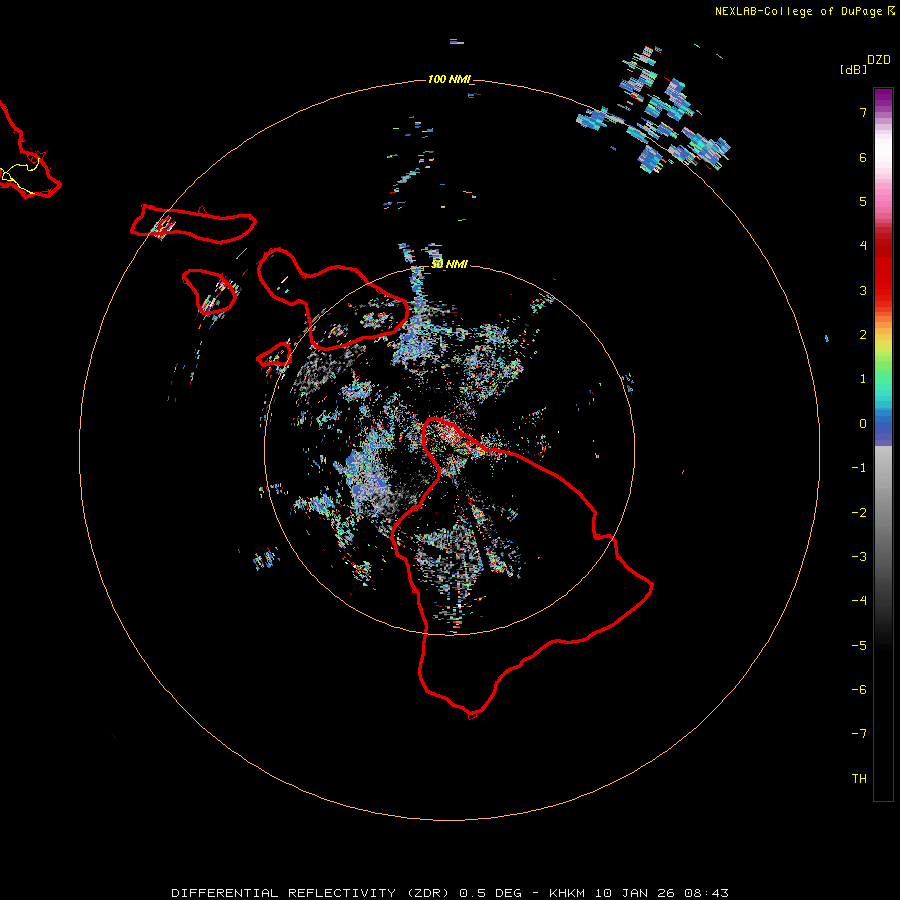Screen dimensions: 900x900
Task: Click the -2 value on the dB scale
Action: tap(859, 513)
